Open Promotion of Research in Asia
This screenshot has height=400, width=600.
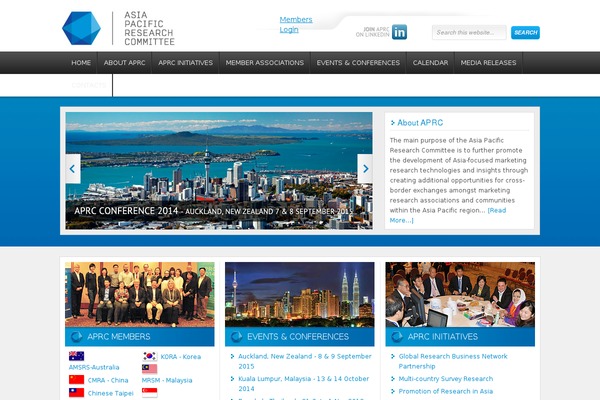(446, 392)
